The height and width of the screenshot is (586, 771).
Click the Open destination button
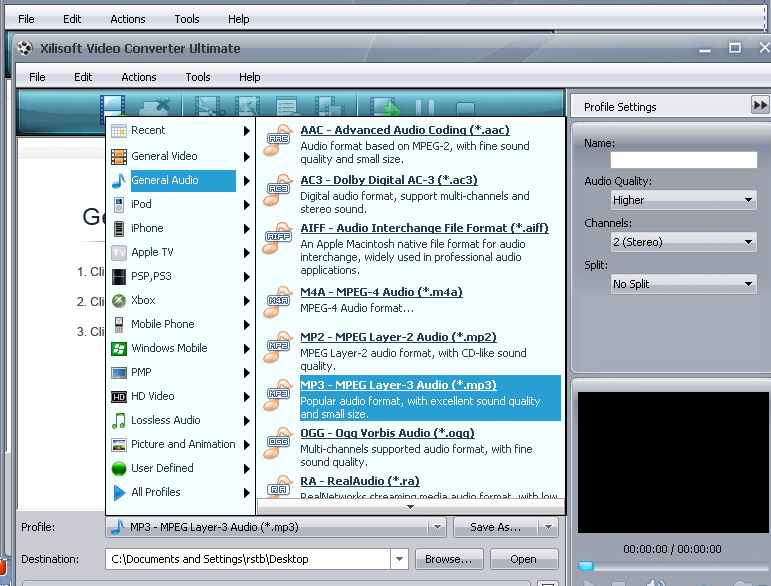[524, 559]
